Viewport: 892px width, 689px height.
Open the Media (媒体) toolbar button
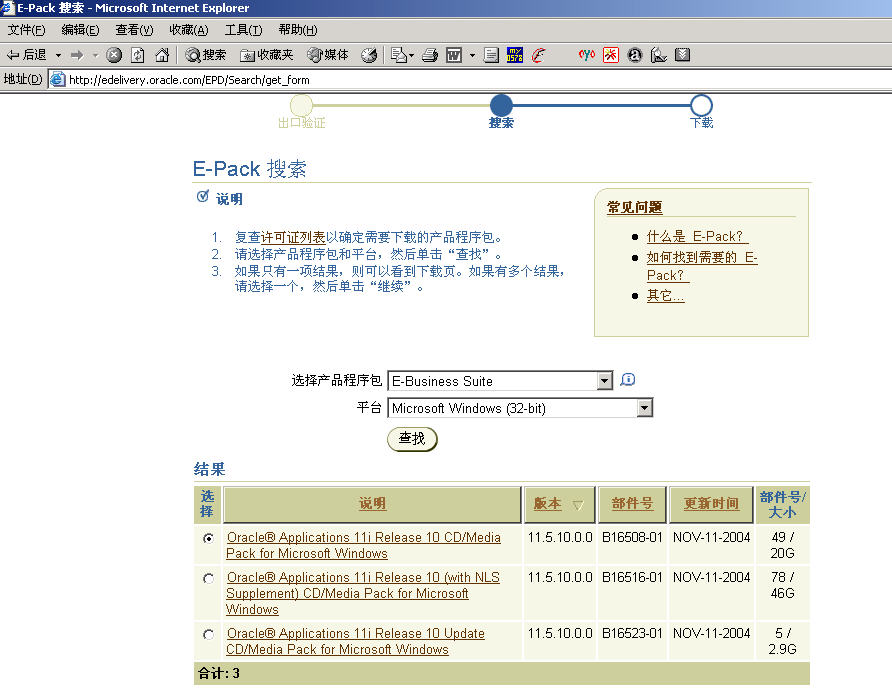328,55
